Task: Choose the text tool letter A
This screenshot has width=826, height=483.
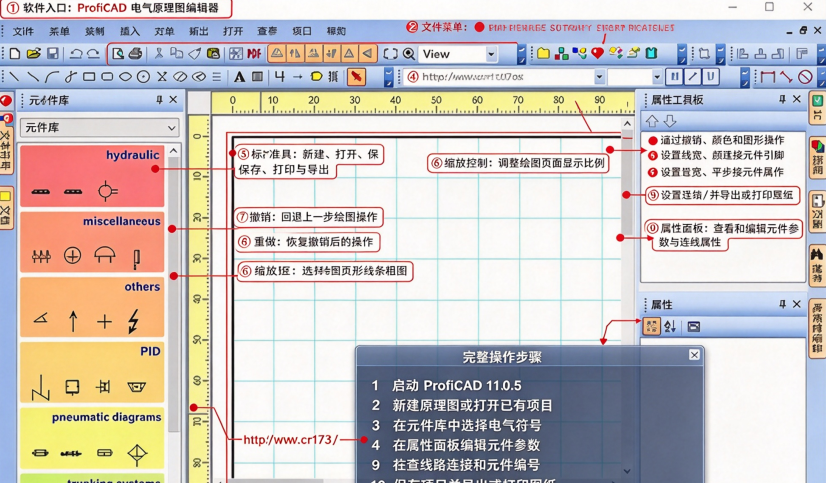Action: [239, 77]
